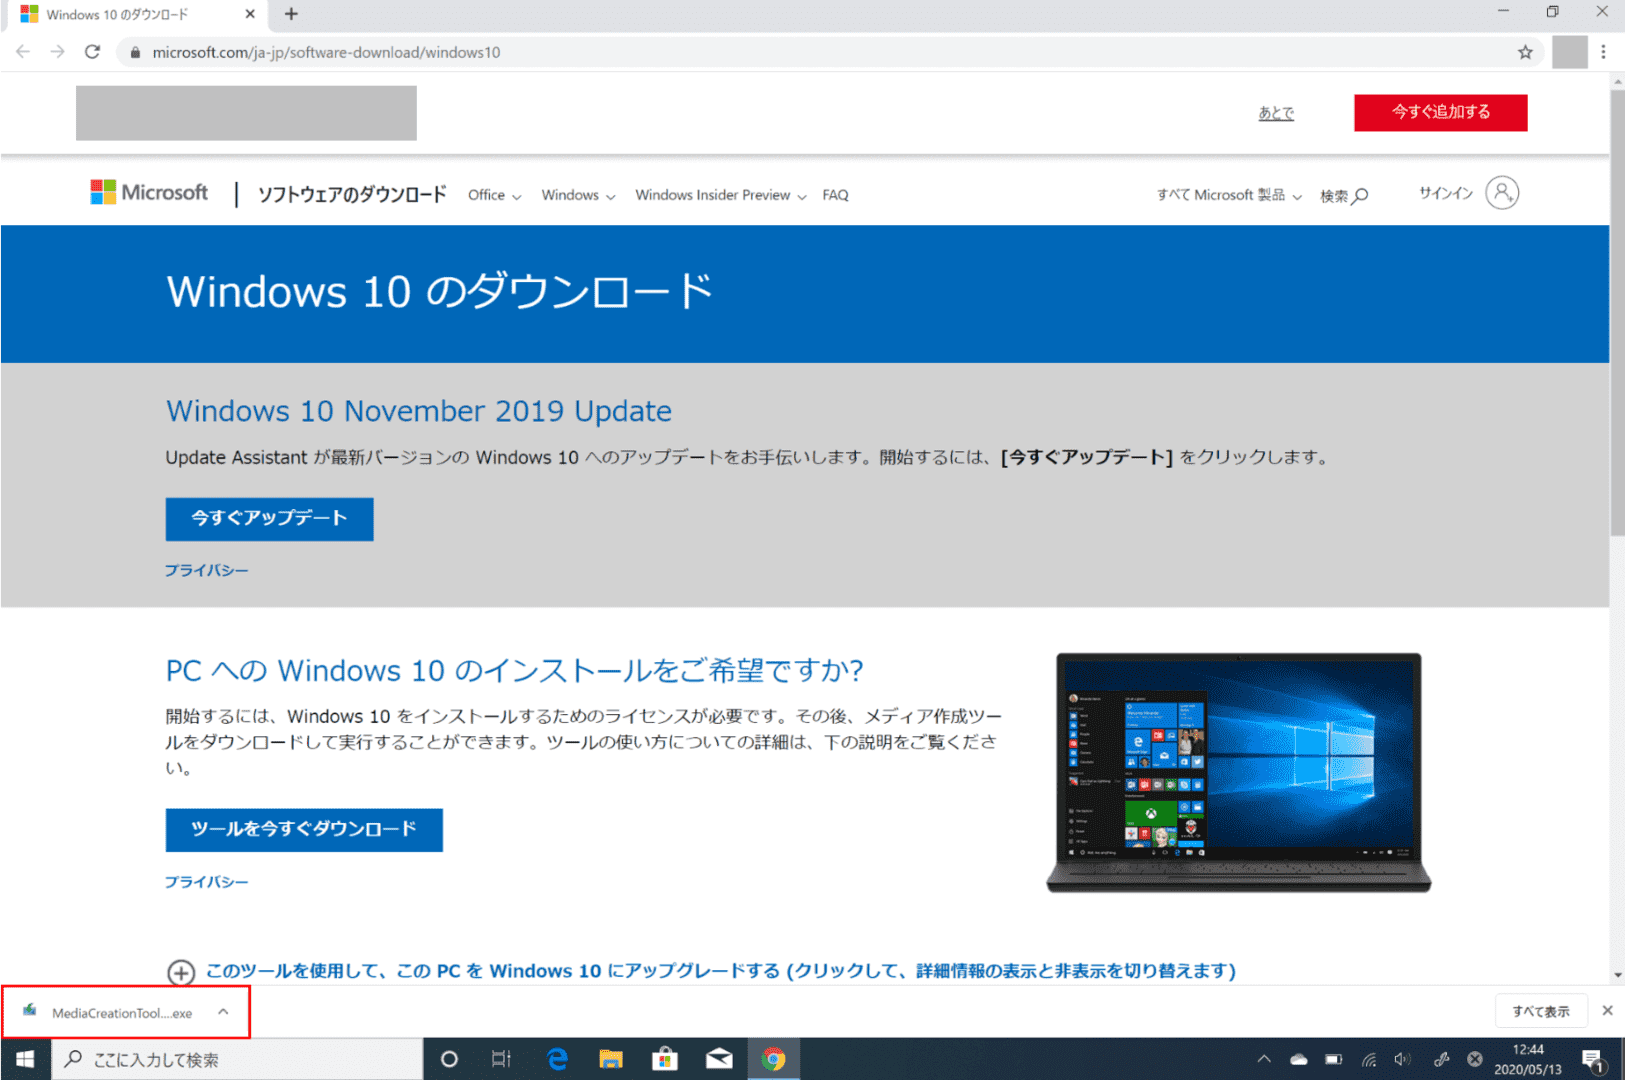Click OneDrive cloud tray icon

(1299, 1059)
